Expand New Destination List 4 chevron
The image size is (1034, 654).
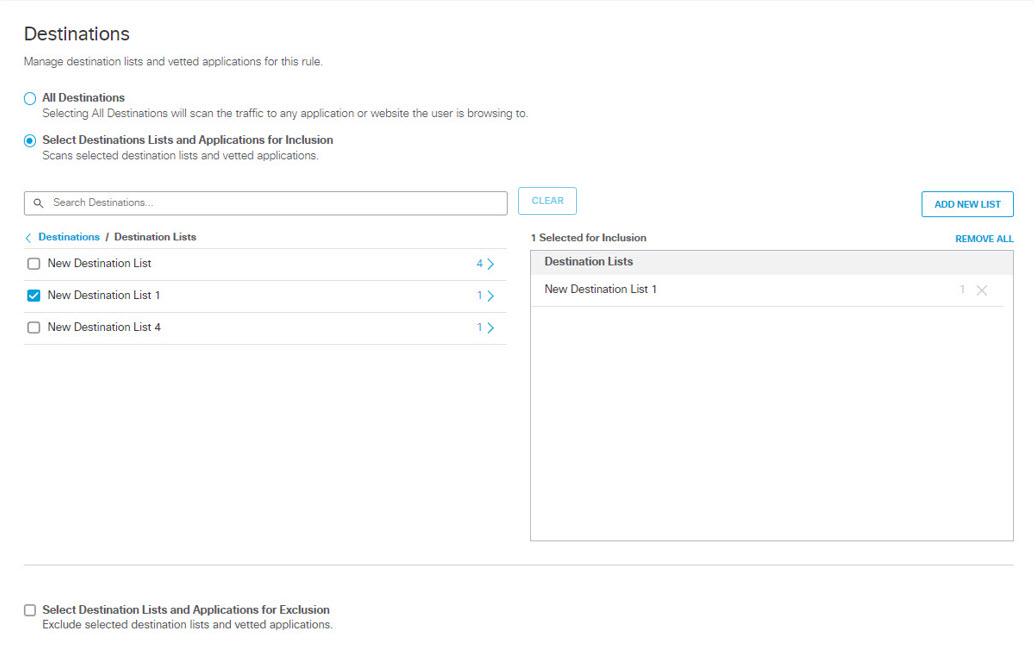pos(491,328)
